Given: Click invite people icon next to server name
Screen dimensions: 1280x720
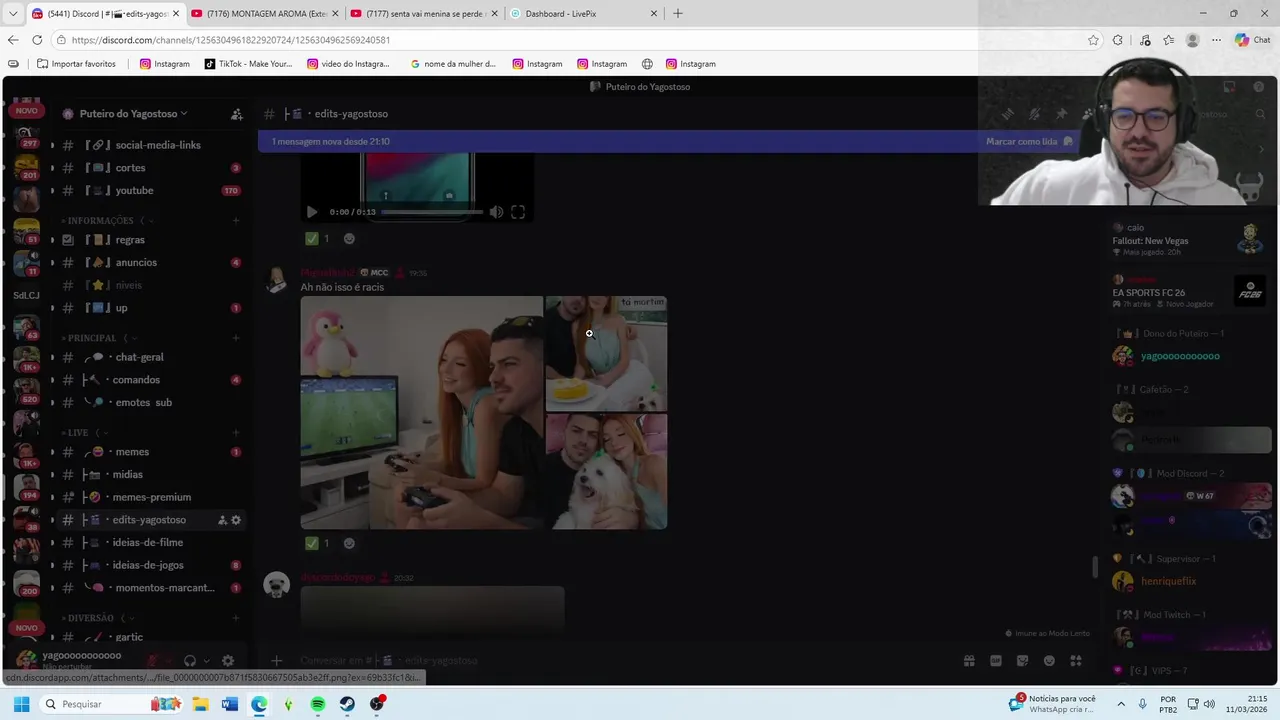Looking at the screenshot, I should (237, 114).
